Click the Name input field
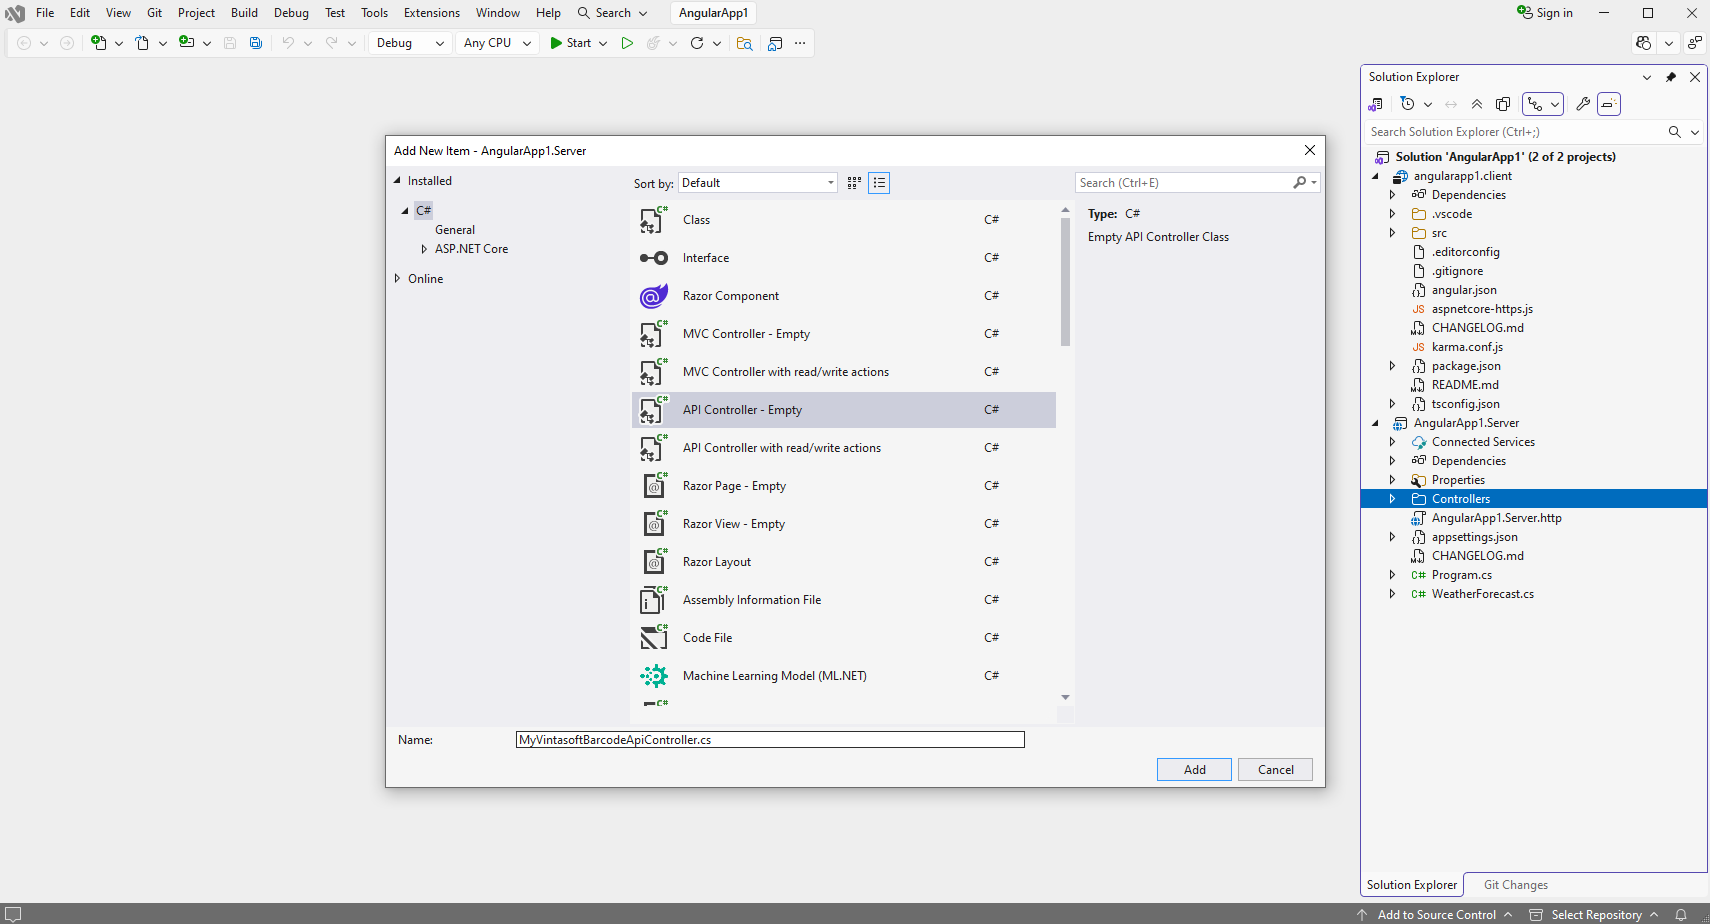This screenshot has width=1710, height=924. [x=770, y=740]
